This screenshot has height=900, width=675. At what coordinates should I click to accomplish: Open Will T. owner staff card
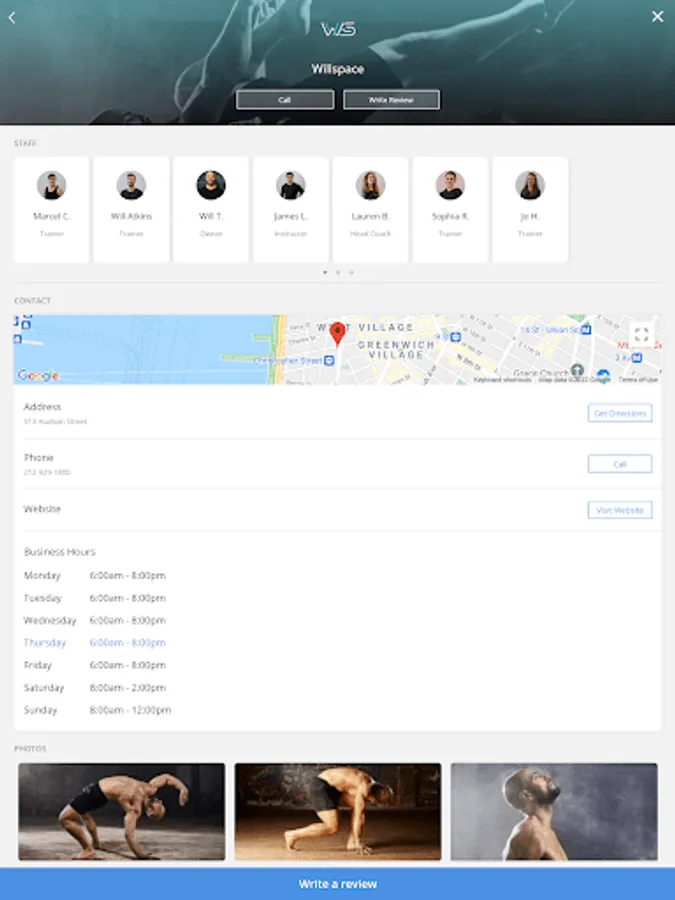[211, 210]
